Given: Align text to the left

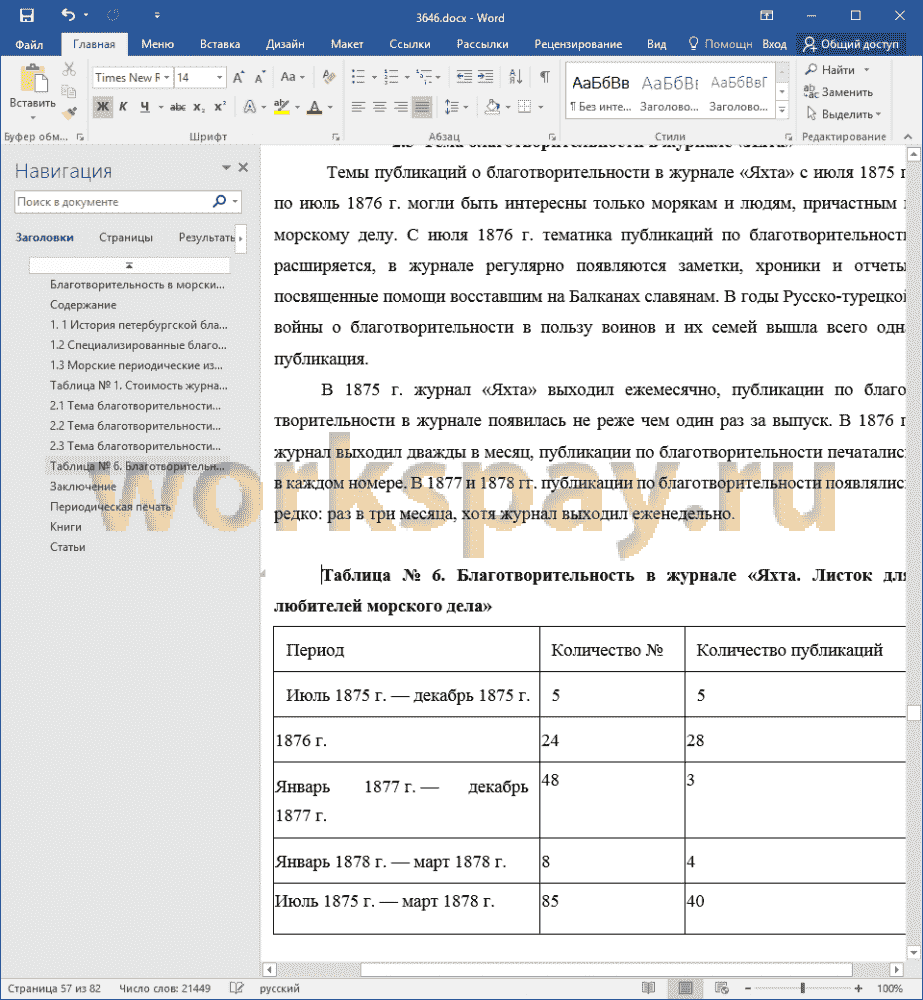Looking at the screenshot, I should [x=358, y=107].
